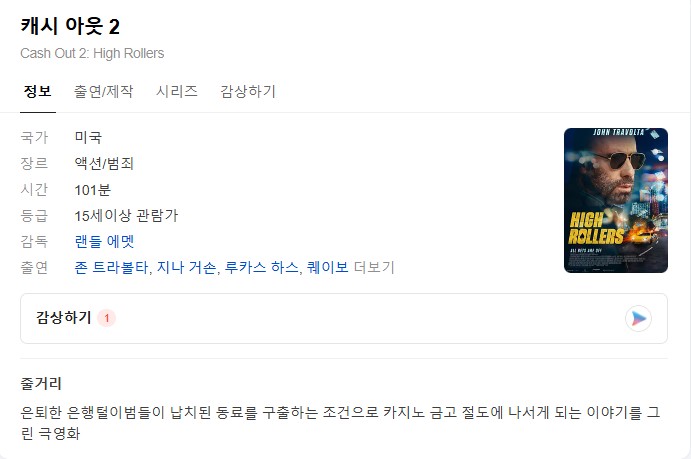Viewport: 691px width, 459px height.
Task: Click the colorful play icon in 감상하기 box
Action: pyautogui.click(x=638, y=318)
